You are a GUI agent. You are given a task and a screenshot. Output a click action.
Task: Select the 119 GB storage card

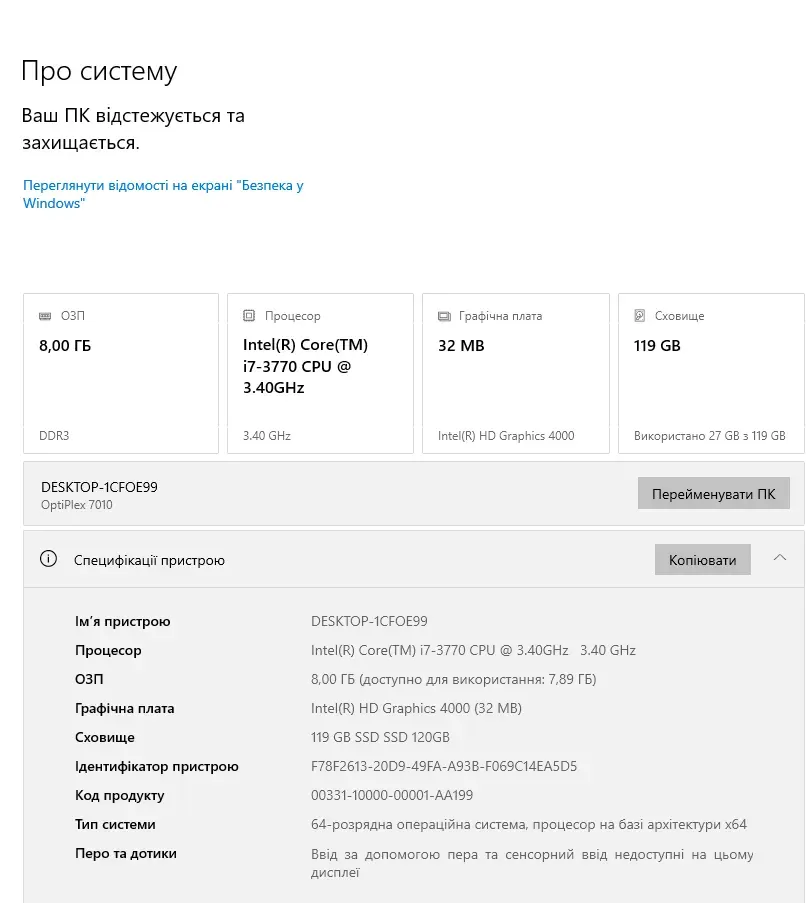[711, 373]
